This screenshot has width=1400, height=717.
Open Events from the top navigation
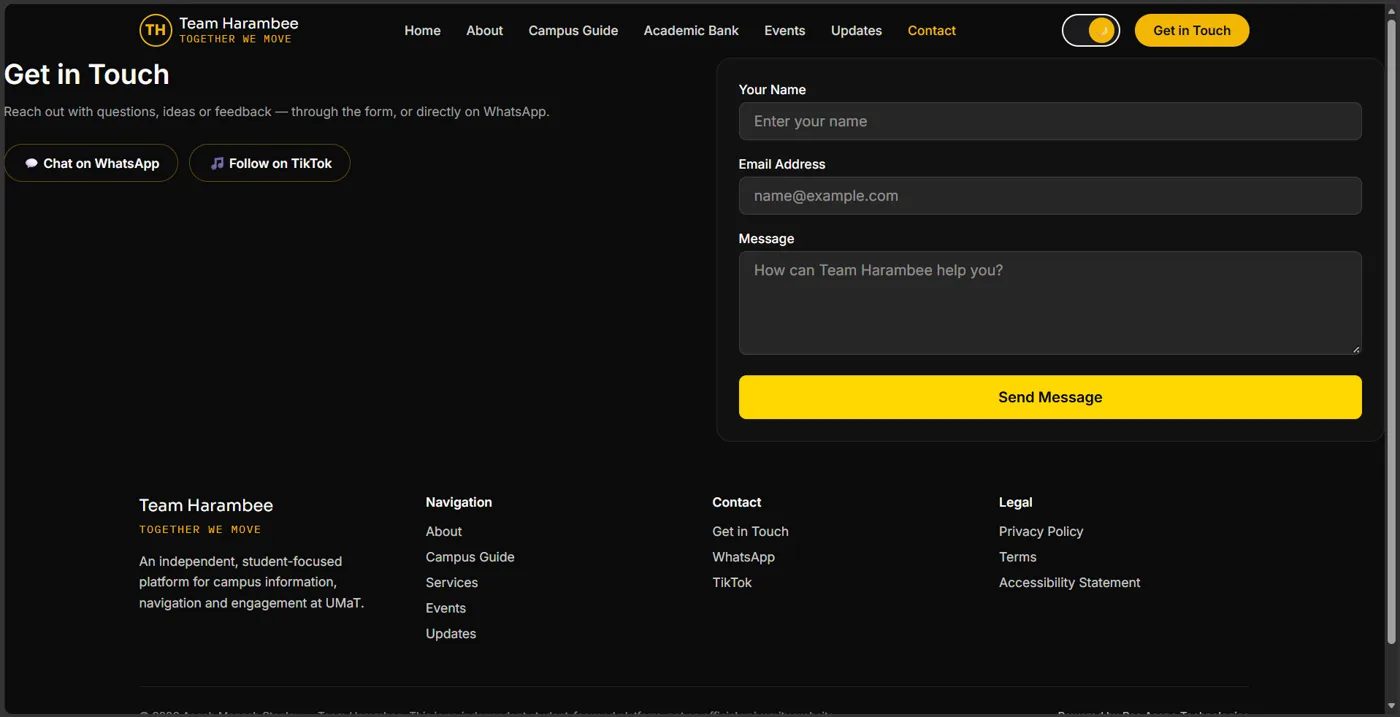pos(784,30)
